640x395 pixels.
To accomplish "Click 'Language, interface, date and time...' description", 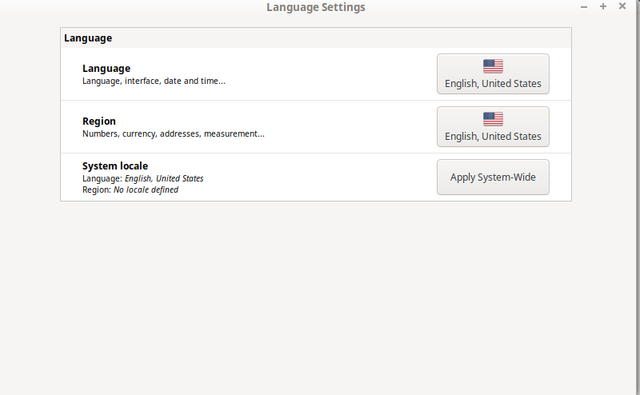I will point(154,81).
